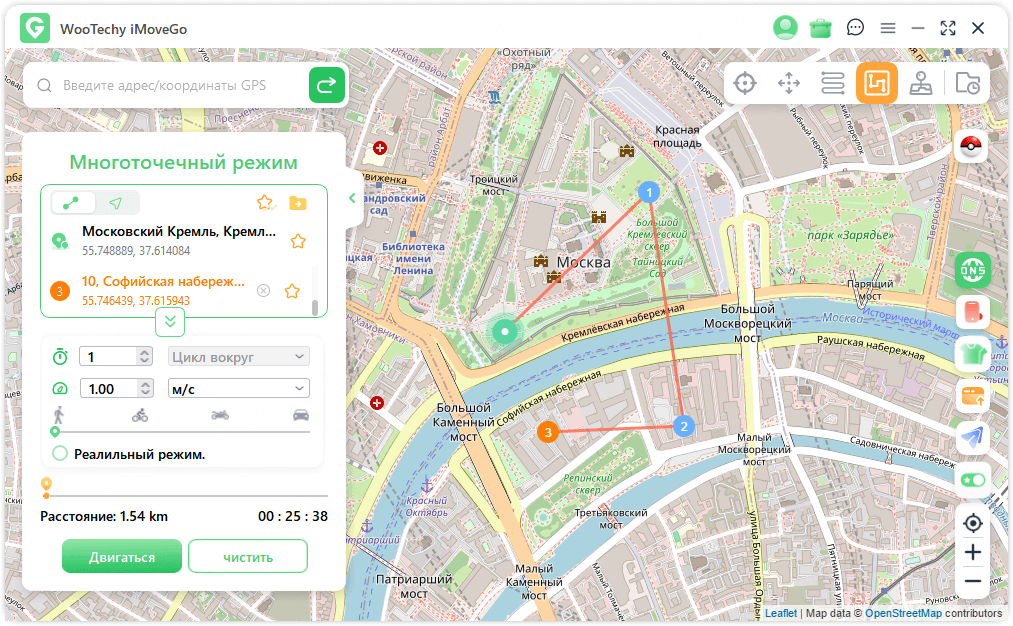
Task: Center map on current location
Action: click(x=972, y=523)
